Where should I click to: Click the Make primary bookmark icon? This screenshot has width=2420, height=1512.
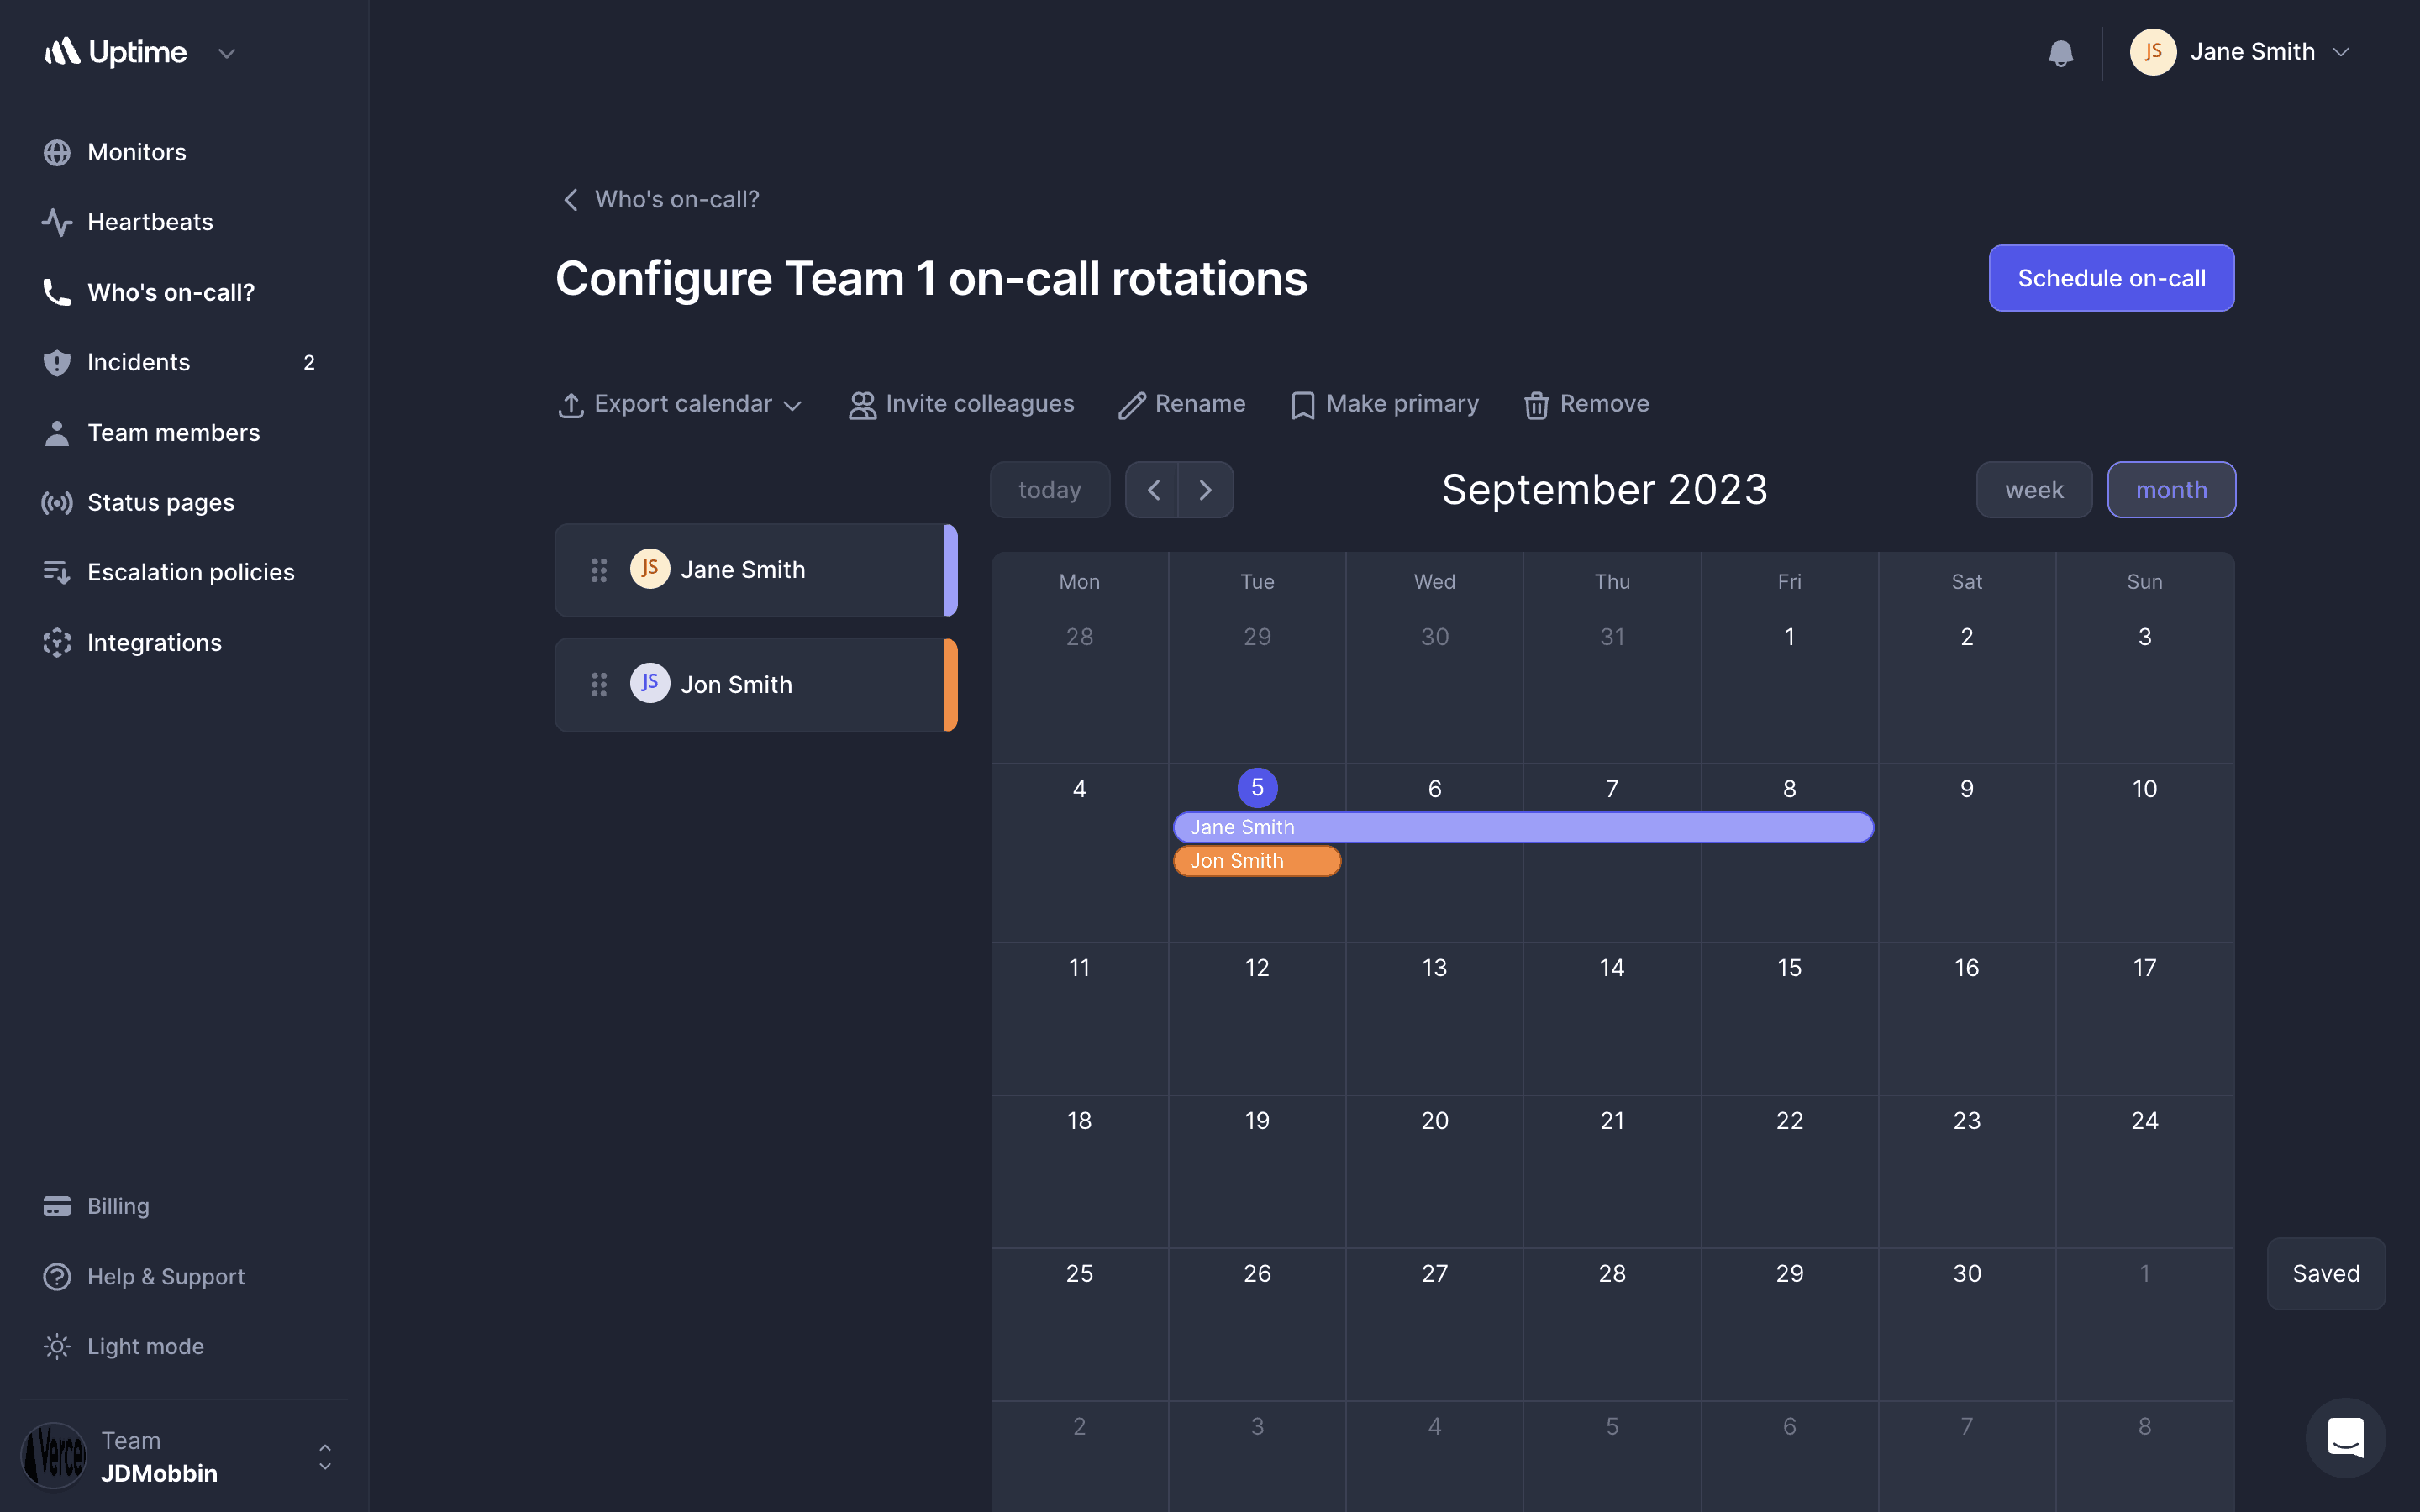click(1302, 405)
